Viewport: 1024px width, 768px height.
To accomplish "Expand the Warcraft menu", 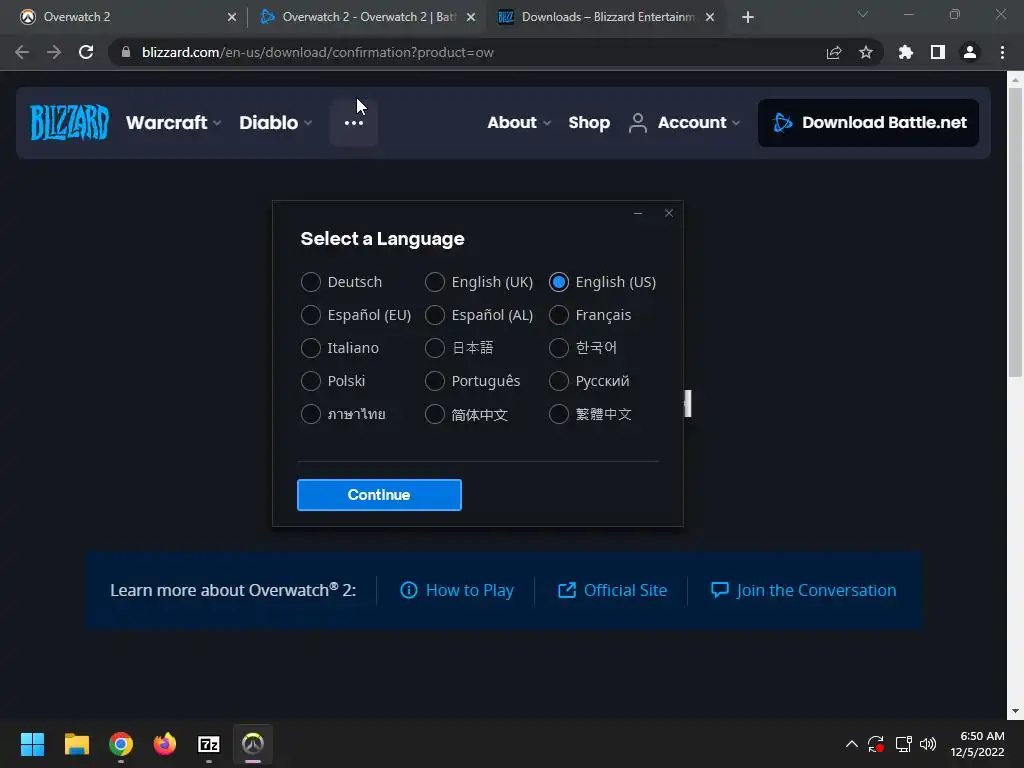I will [x=174, y=123].
